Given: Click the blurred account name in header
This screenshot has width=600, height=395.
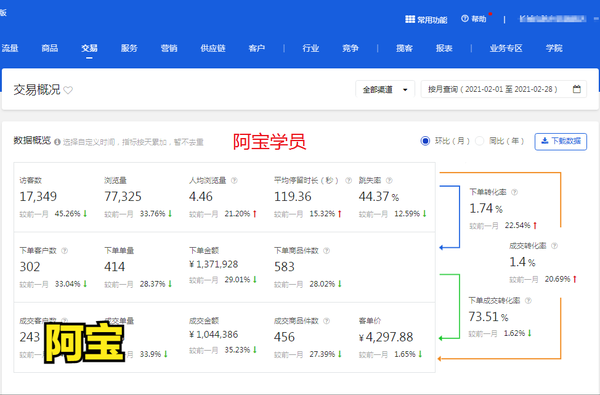Looking at the screenshot, I should 553,19.
